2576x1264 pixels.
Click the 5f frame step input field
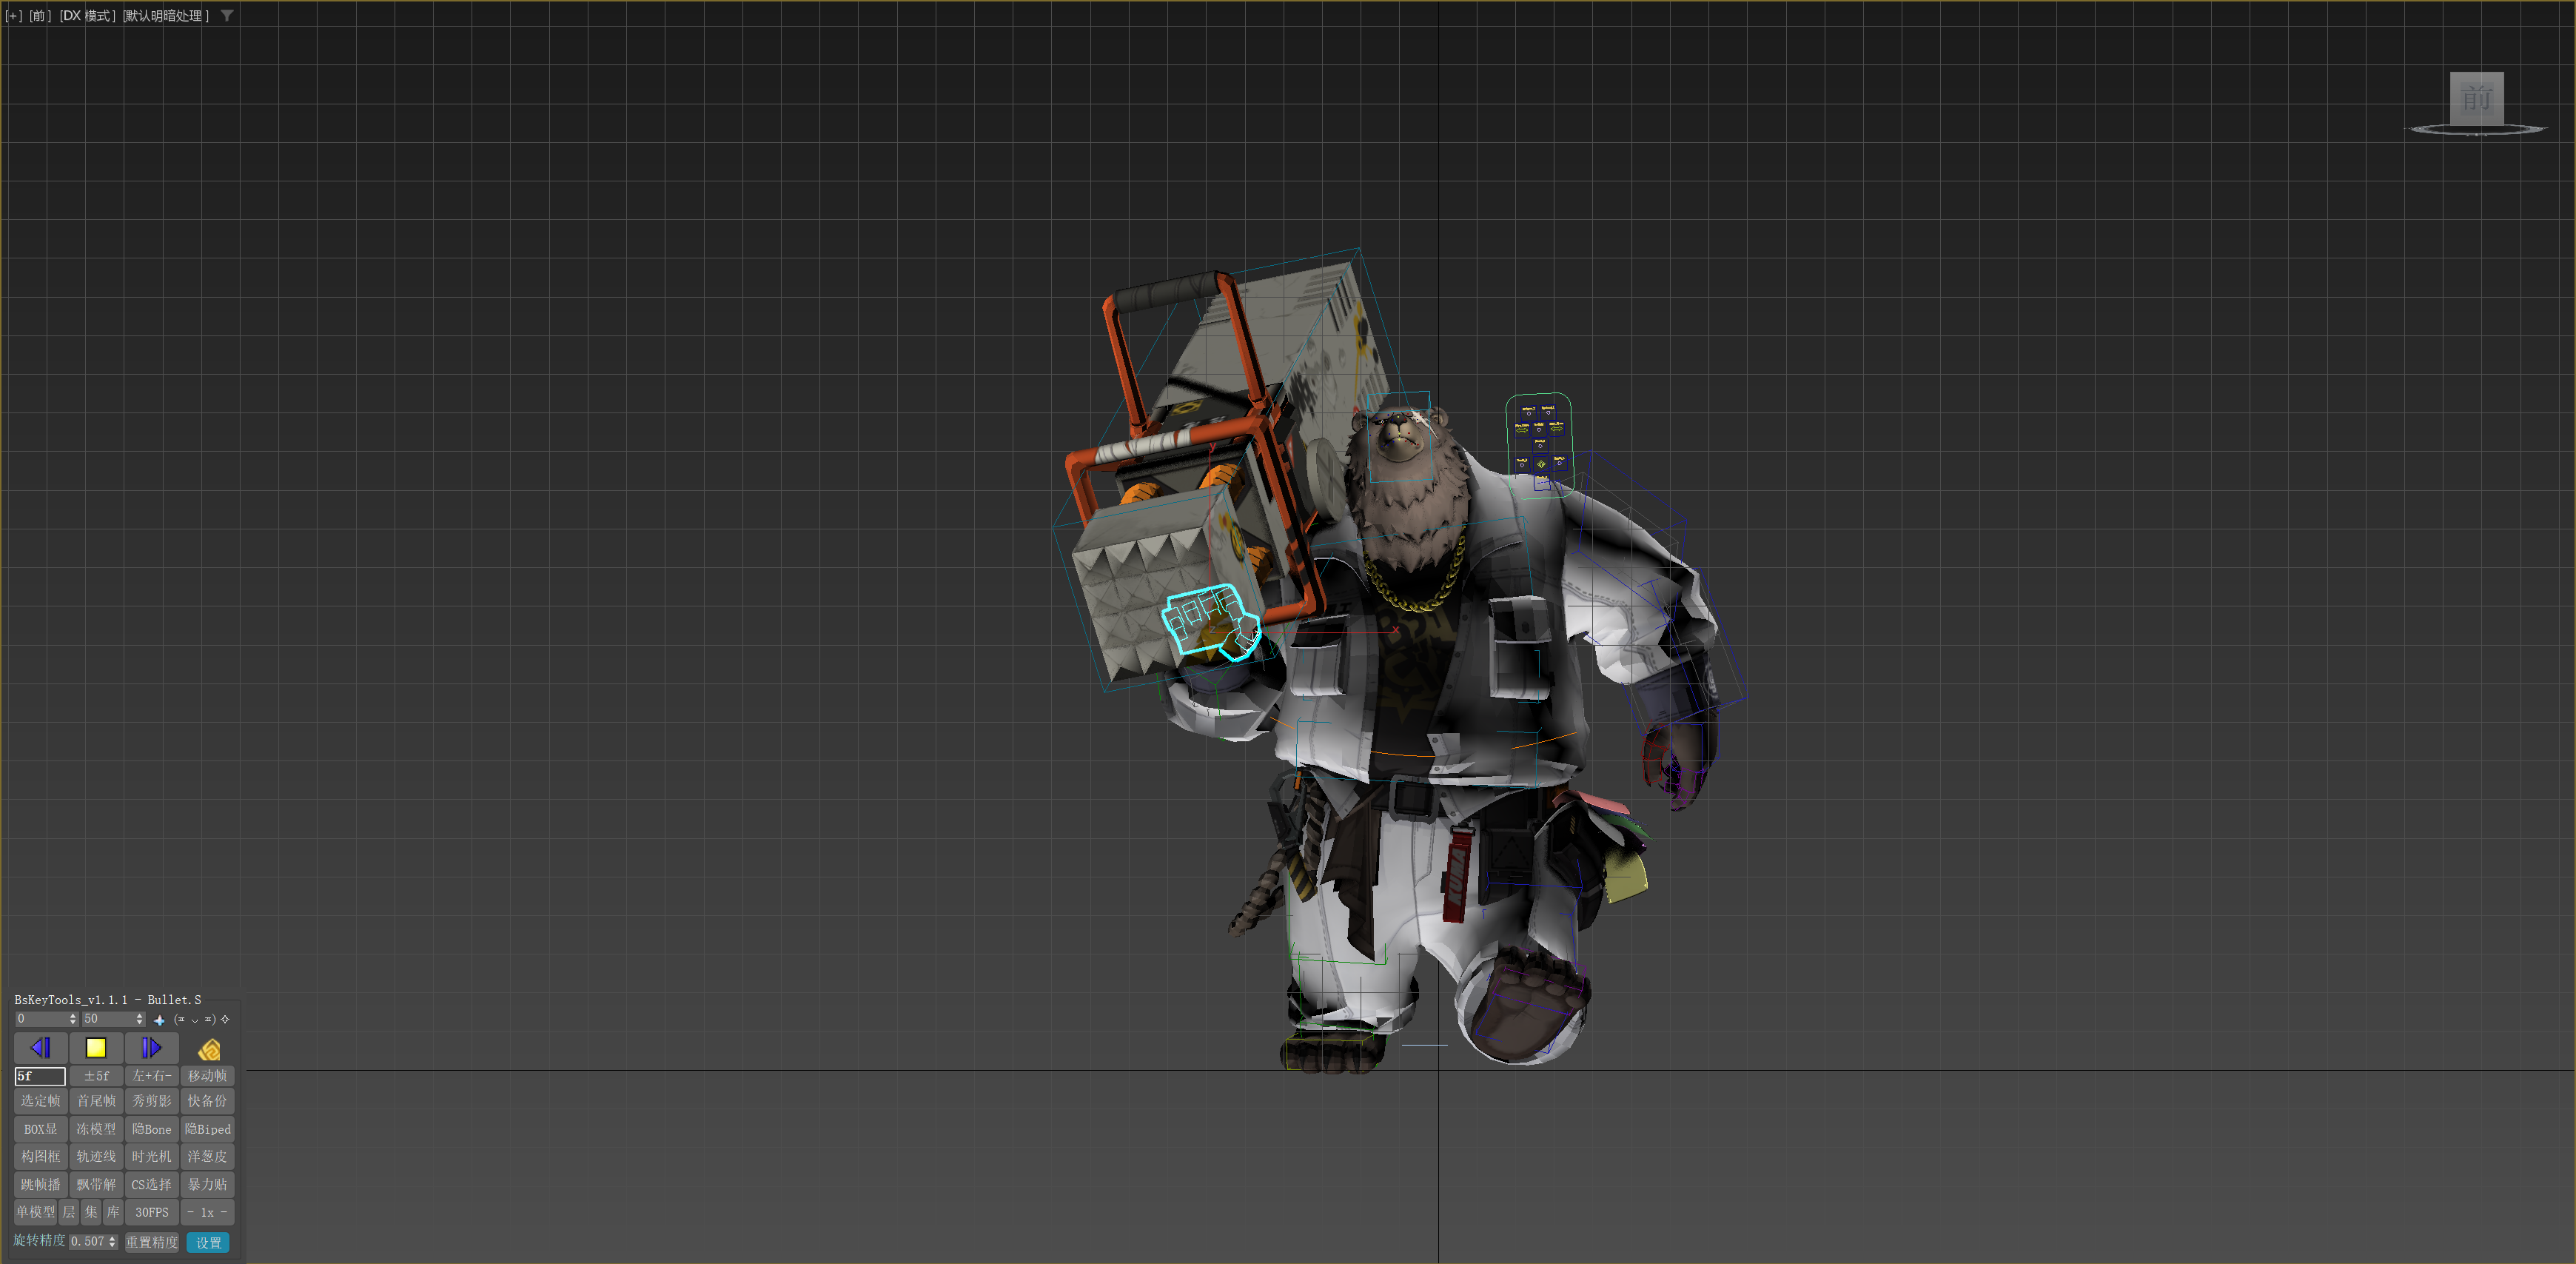pos(41,1076)
